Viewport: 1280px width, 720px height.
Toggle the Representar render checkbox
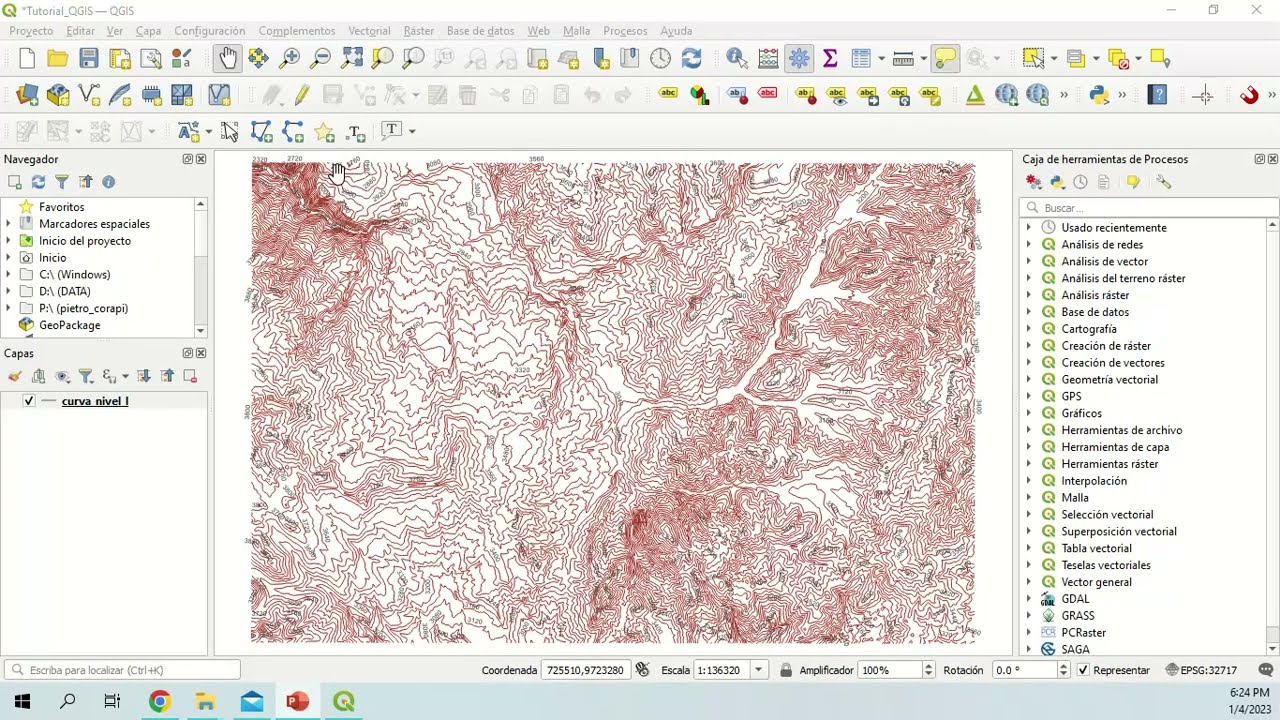point(1083,670)
